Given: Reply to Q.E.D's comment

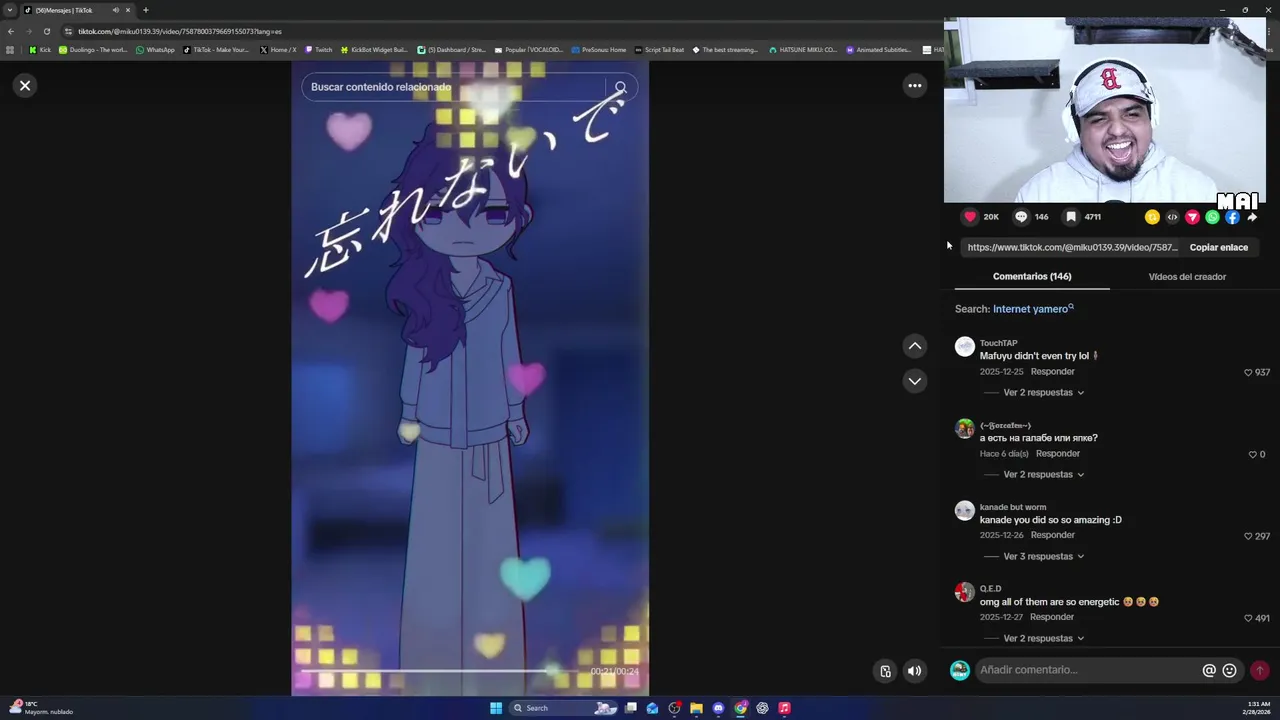Looking at the screenshot, I should click(x=1052, y=618).
